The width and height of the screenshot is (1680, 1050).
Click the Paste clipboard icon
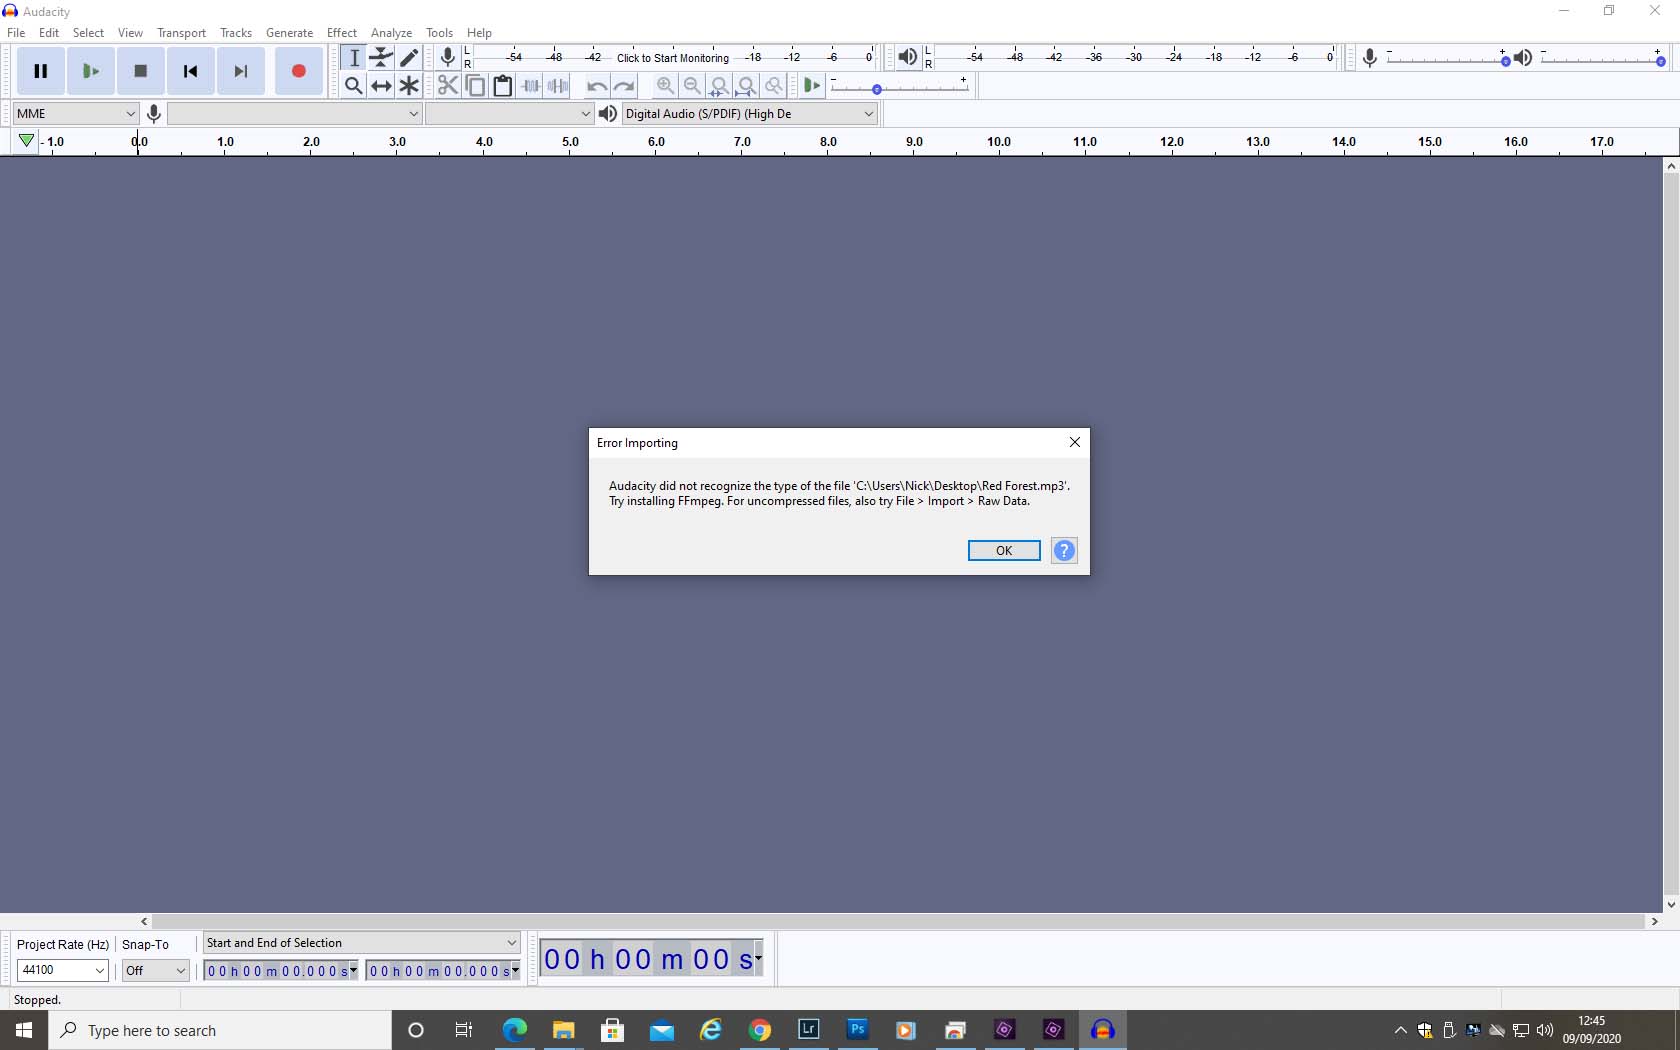click(x=502, y=86)
